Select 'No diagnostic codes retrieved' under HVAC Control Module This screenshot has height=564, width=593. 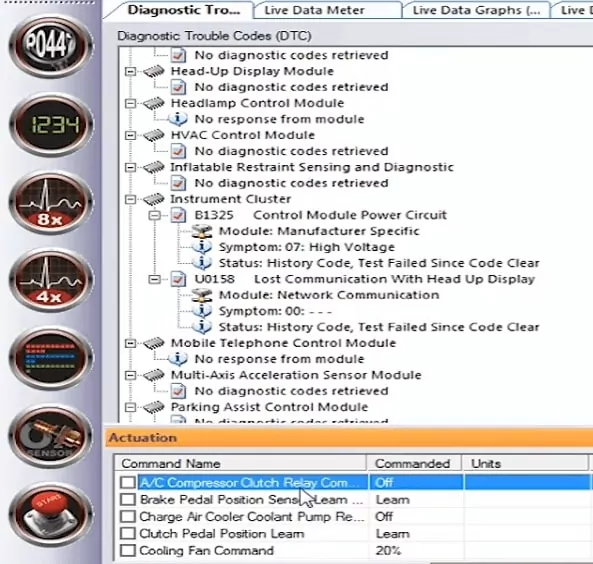pyautogui.click(x=291, y=151)
